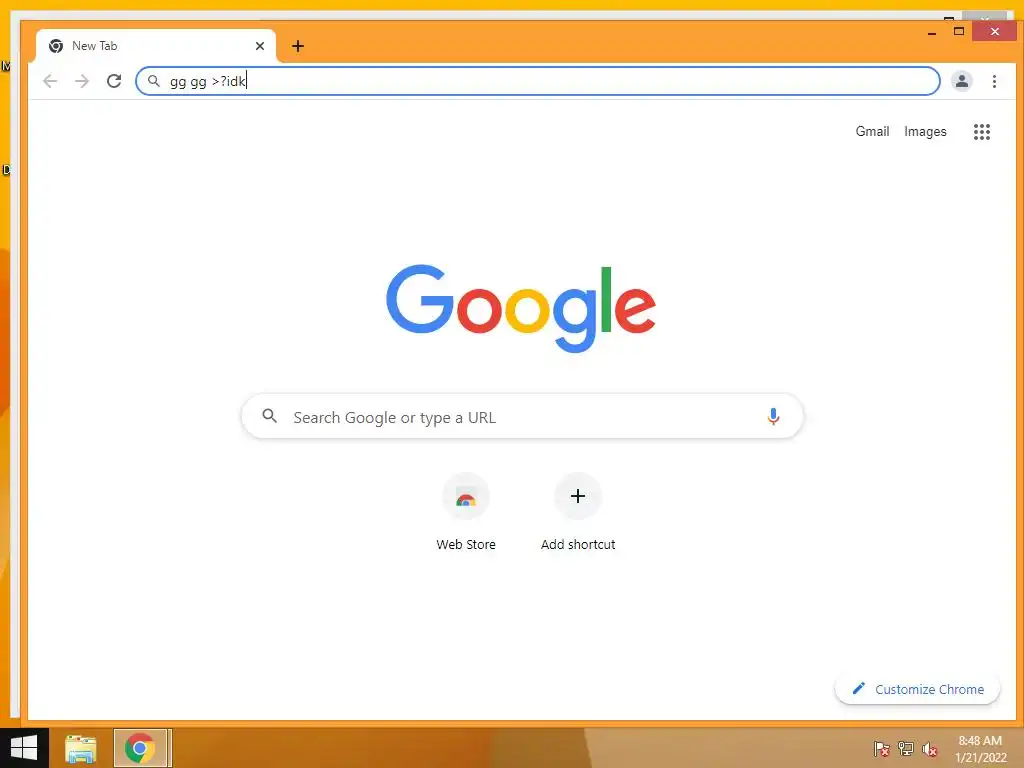Open the Action Center flag icon

[x=882, y=748]
